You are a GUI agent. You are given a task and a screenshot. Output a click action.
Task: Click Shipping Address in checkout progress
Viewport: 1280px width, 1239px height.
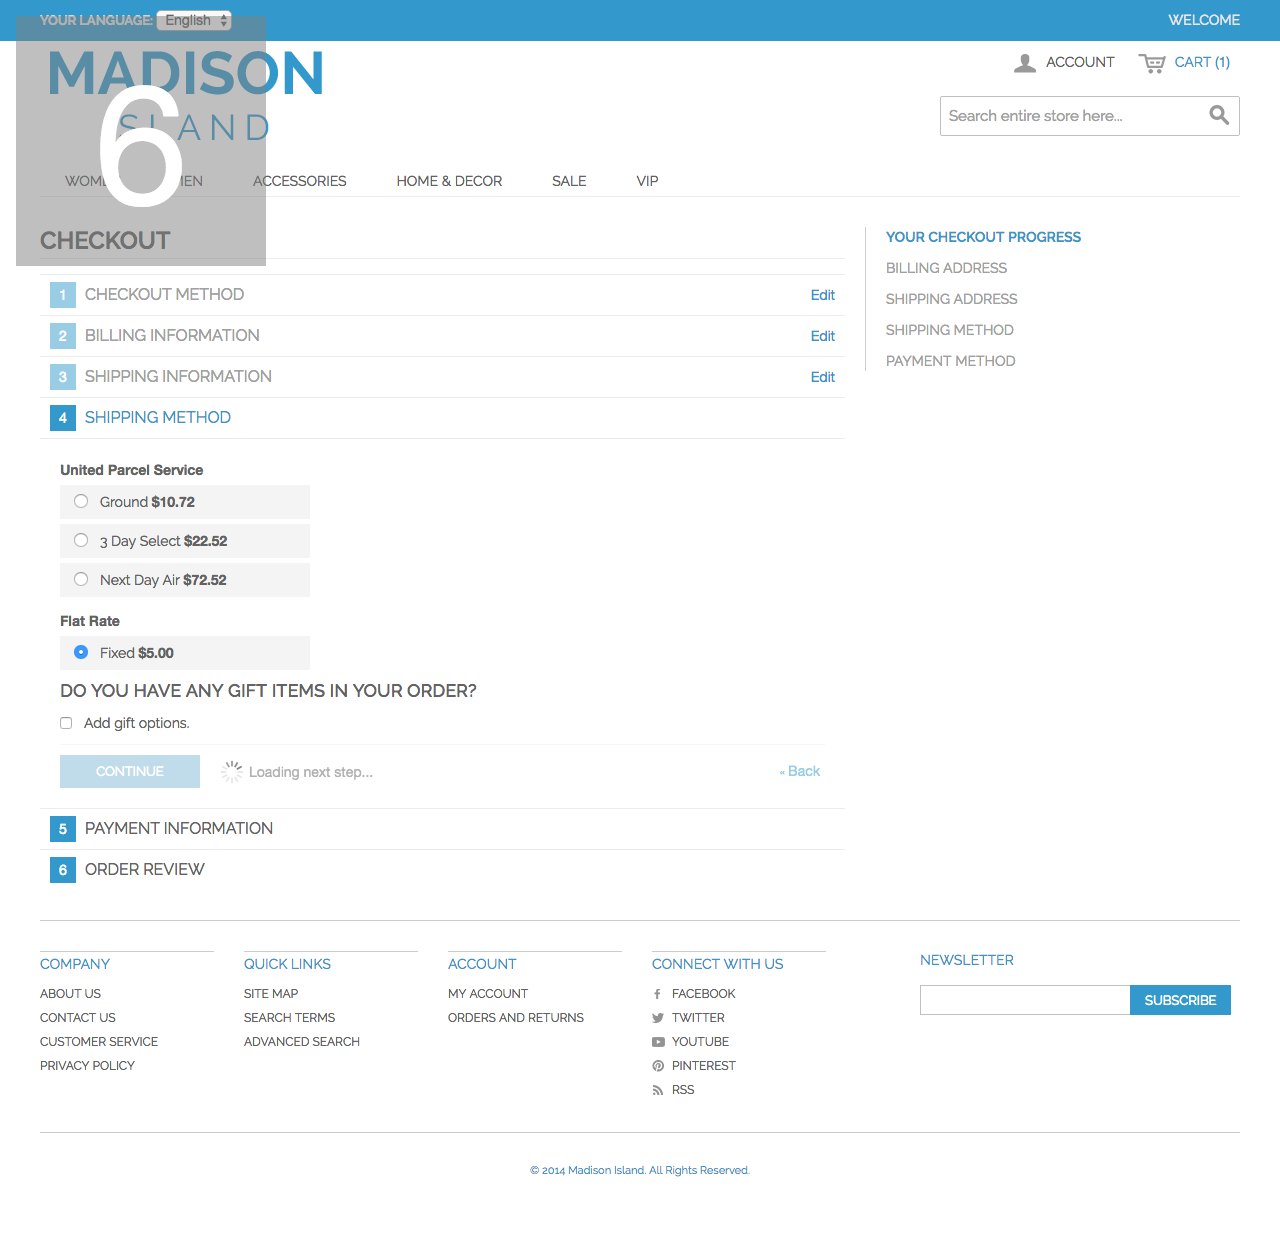point(951,299)
